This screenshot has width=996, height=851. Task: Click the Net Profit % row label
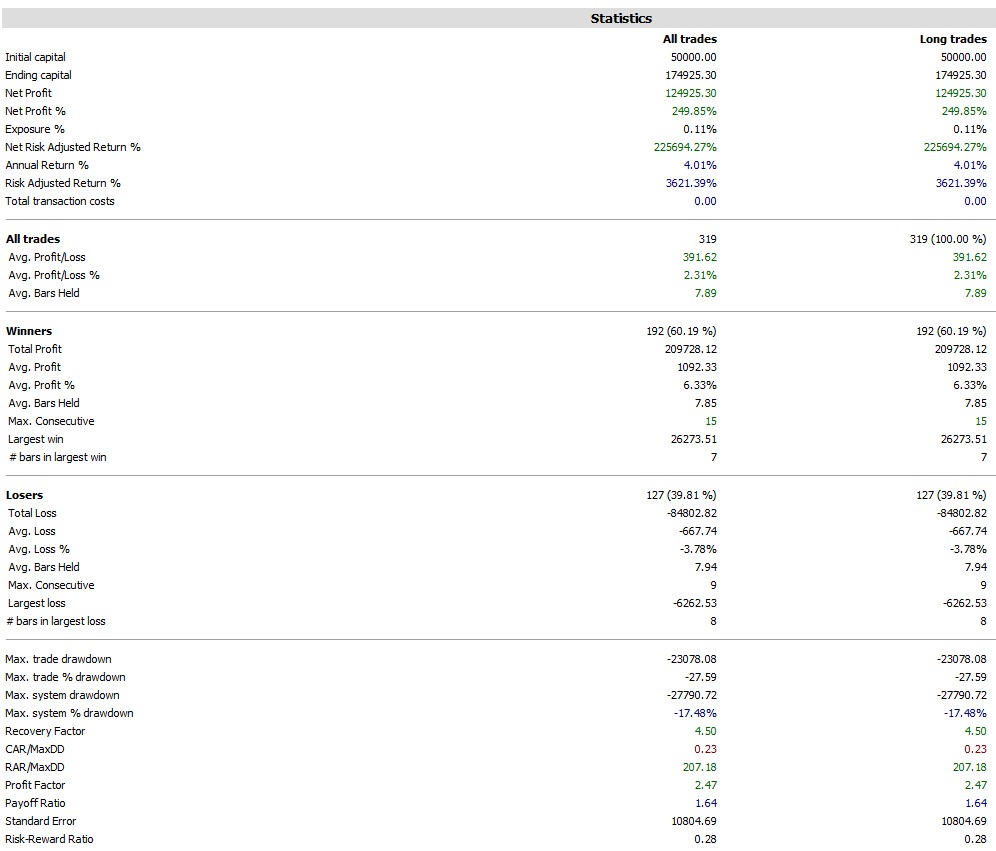coord(35,111)
